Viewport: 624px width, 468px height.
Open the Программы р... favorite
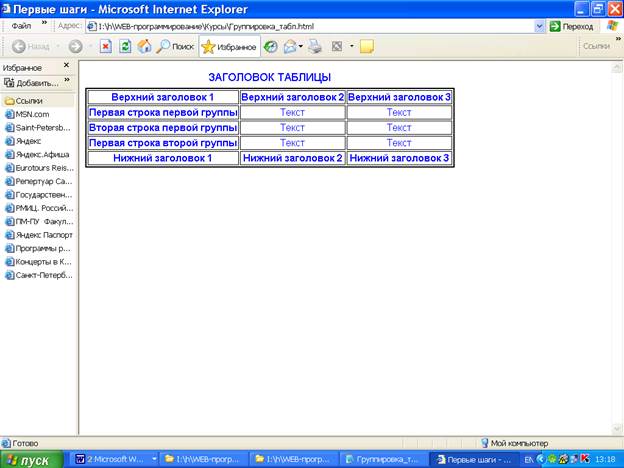click(x=37, y=249)
